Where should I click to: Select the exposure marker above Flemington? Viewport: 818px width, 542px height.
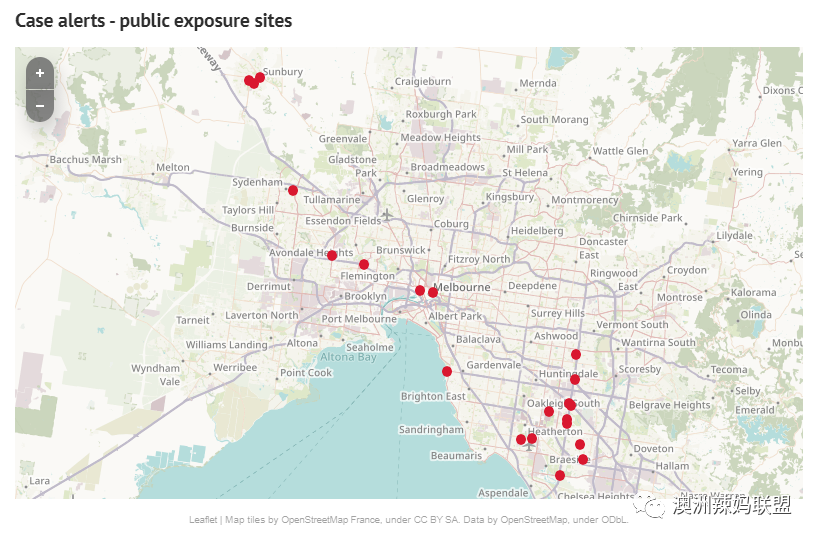tap(364, 264)
